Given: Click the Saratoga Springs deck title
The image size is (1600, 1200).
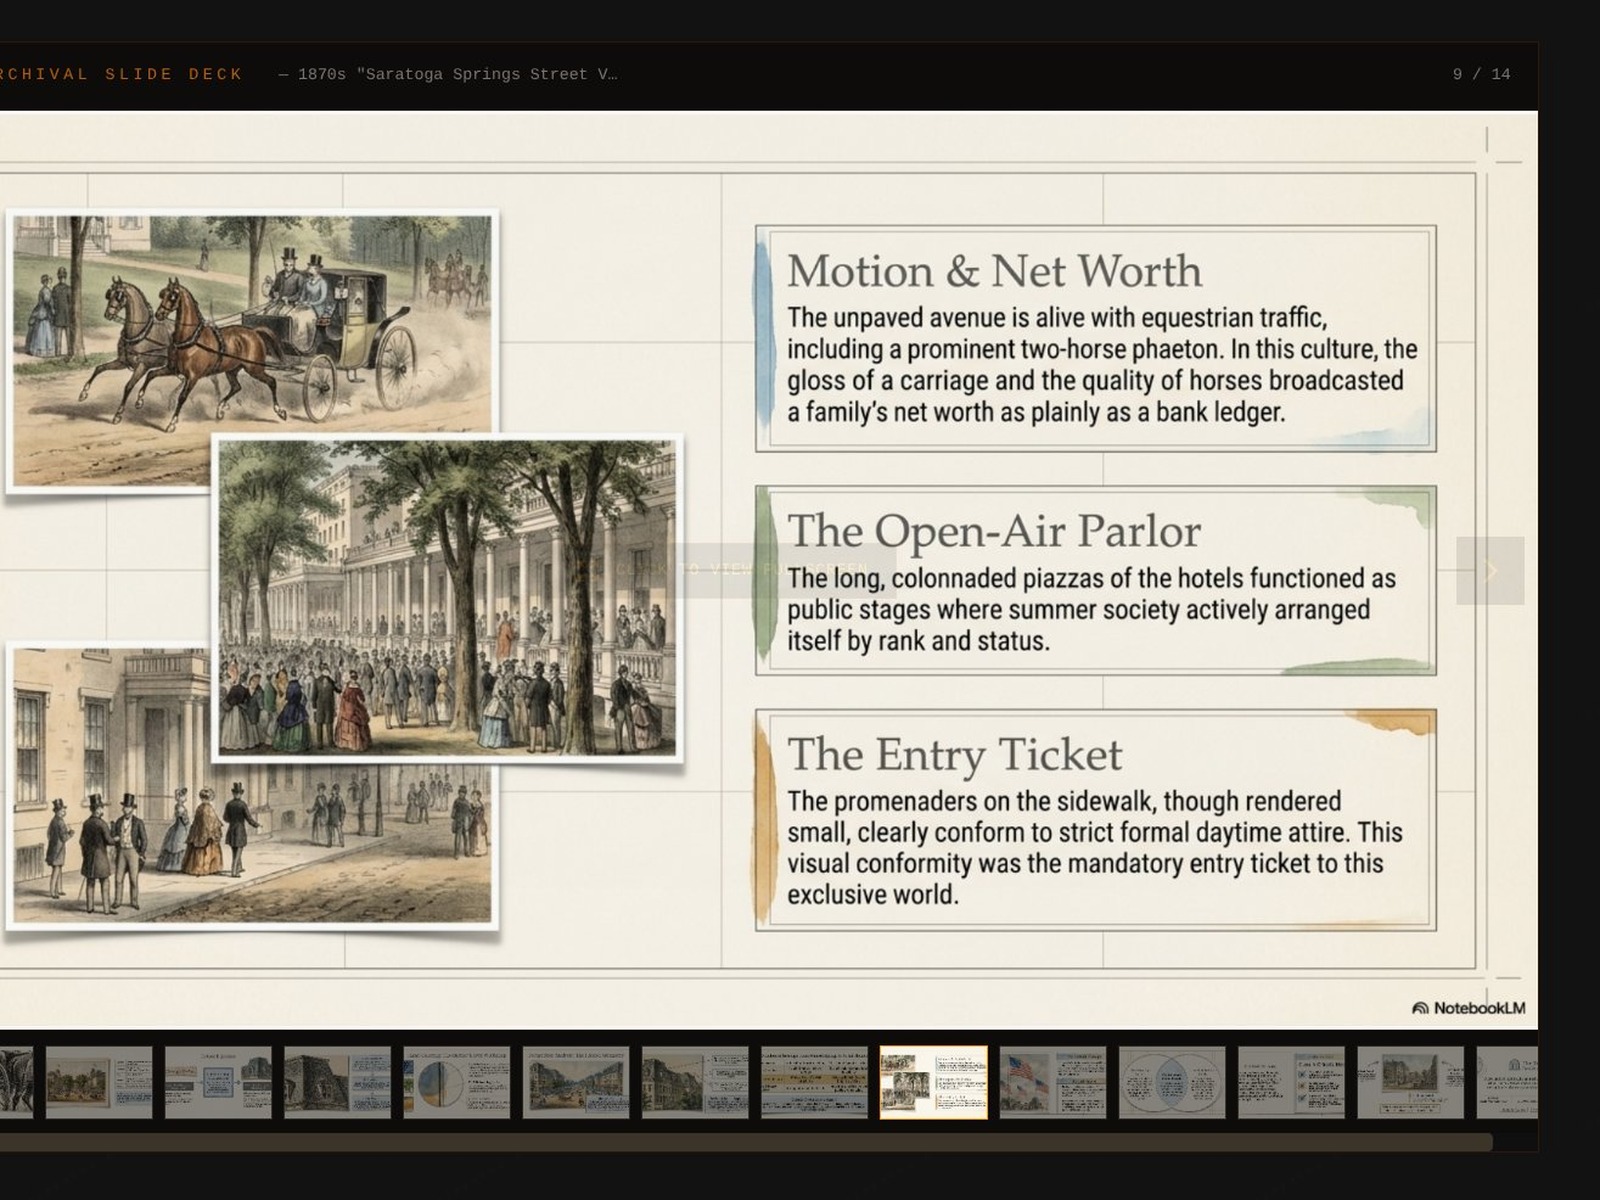Looking at the screenshot, I should point(448,74).
